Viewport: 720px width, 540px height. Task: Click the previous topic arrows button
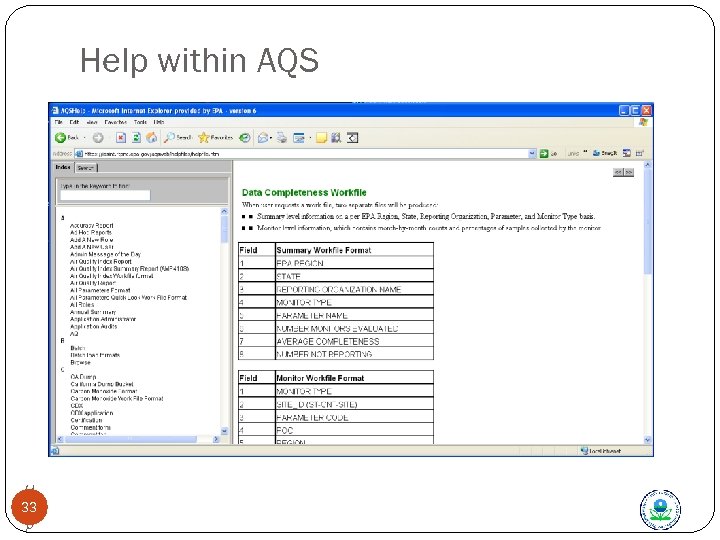(x=618, y=172)
